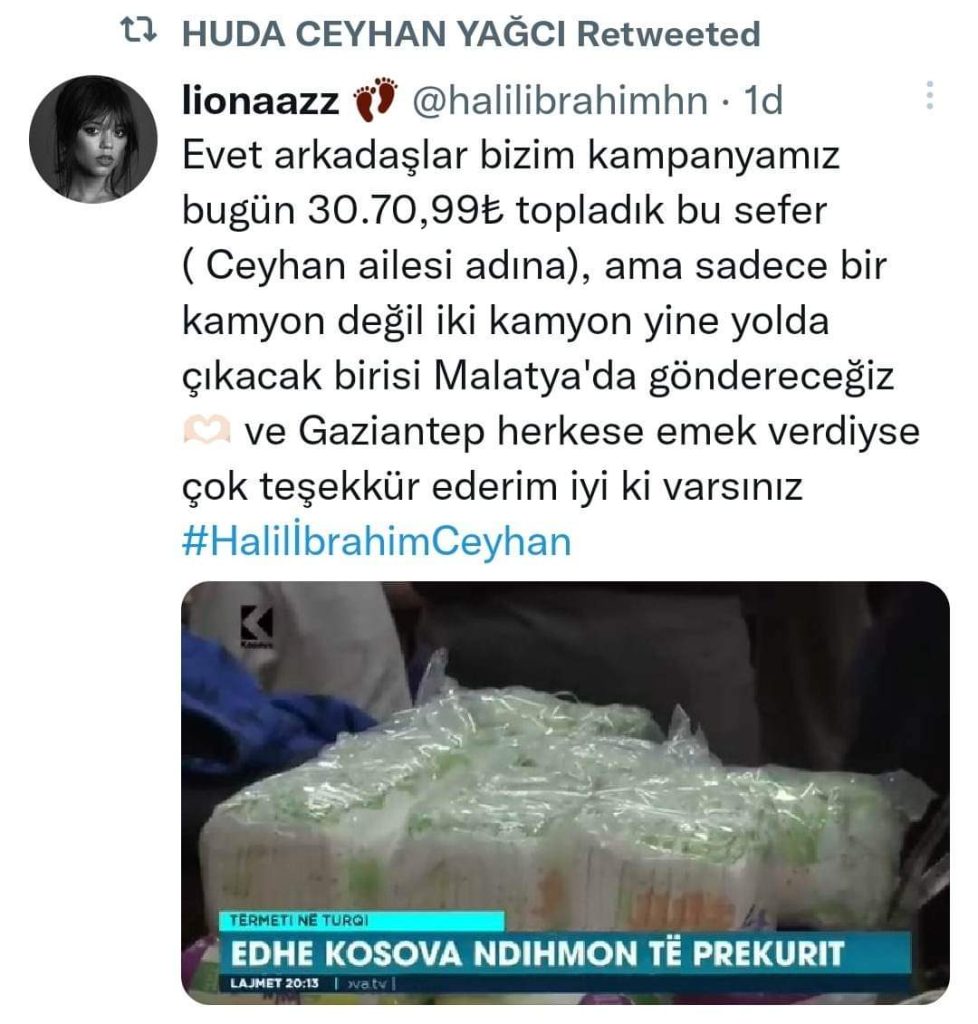Open HUDA CEYHAN YAĞCI's profile link
978x1024 pixels.
tap(373, 34)
